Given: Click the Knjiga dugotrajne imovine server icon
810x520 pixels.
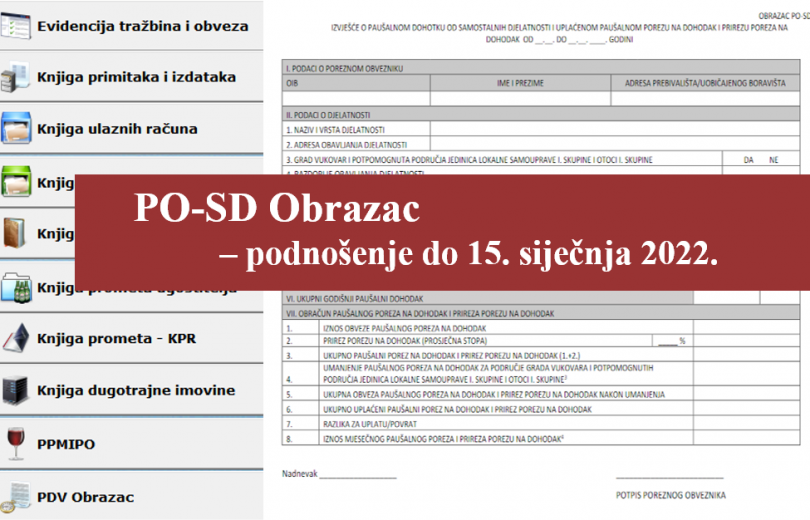Looking at the screenshot, I should (15, 390).
